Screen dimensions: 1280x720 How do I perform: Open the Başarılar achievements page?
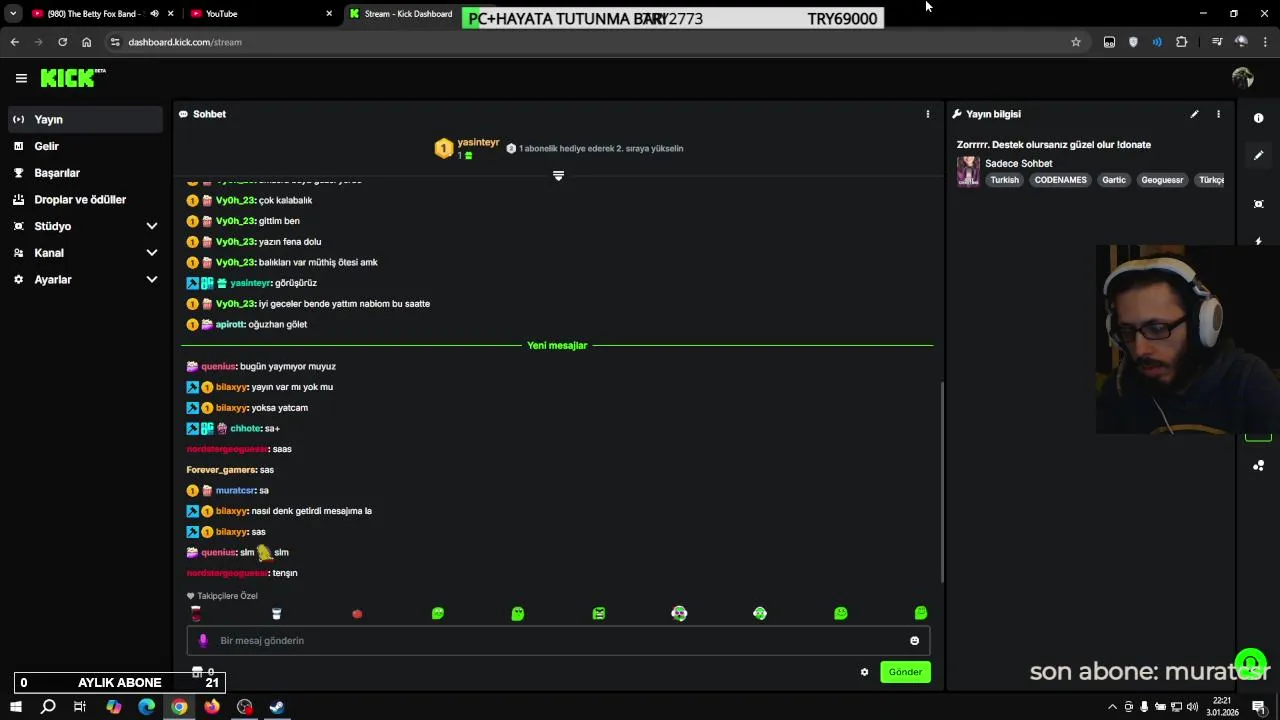[86, 173]
